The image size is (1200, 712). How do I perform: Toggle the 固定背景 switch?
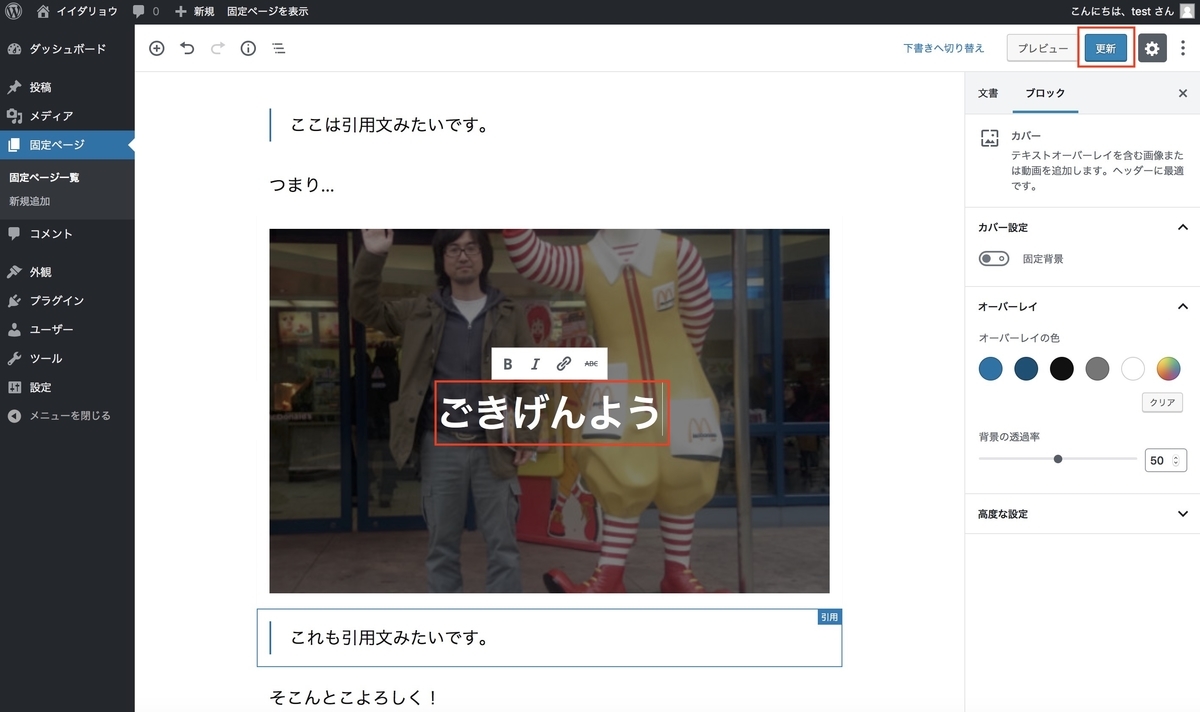(994, 259)
